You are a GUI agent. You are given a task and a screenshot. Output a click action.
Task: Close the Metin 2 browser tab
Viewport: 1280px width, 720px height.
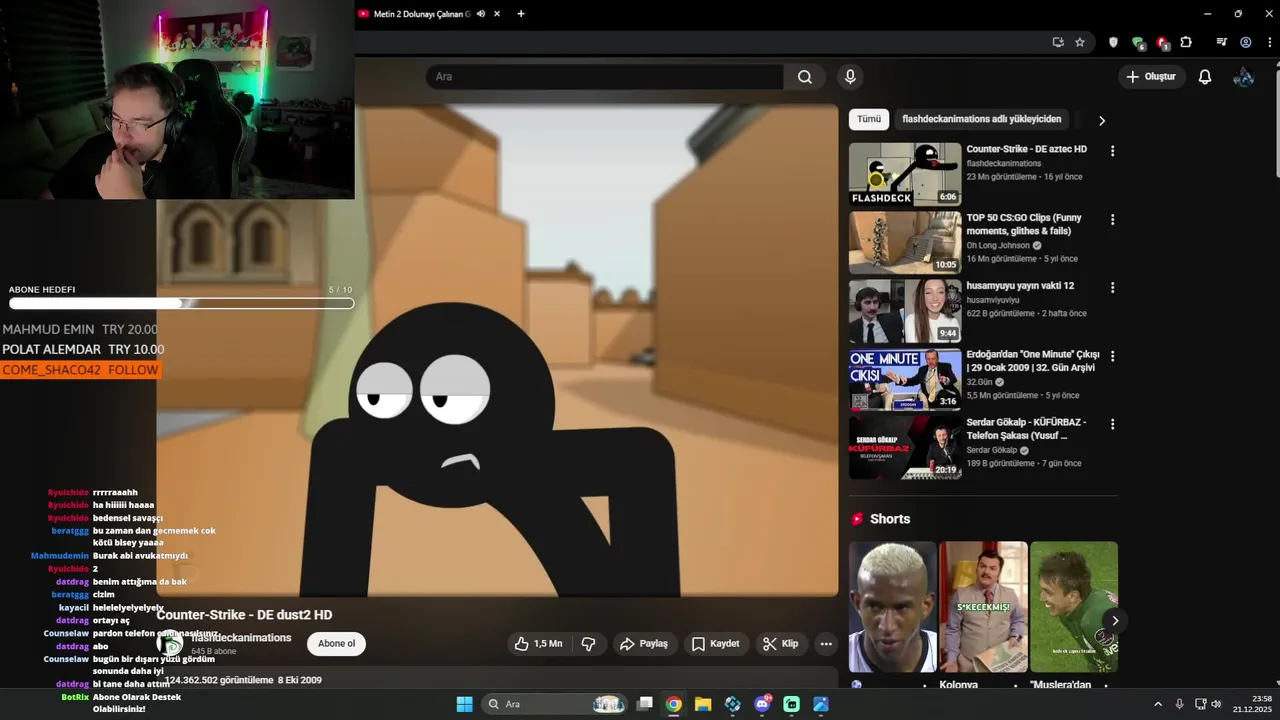(496, 14)
